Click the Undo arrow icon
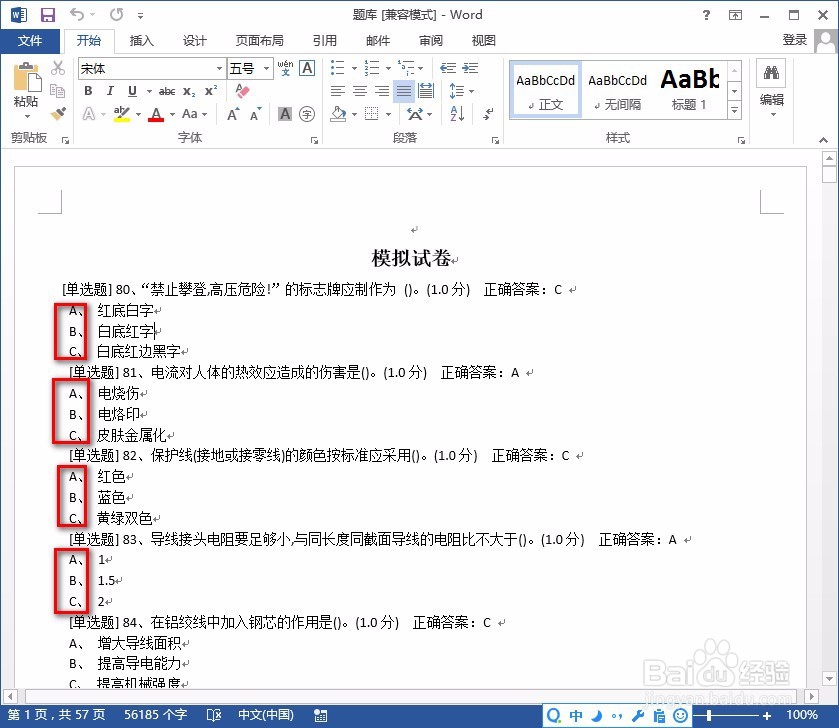Screen dimensions: 839x728 tap(77, 14)
